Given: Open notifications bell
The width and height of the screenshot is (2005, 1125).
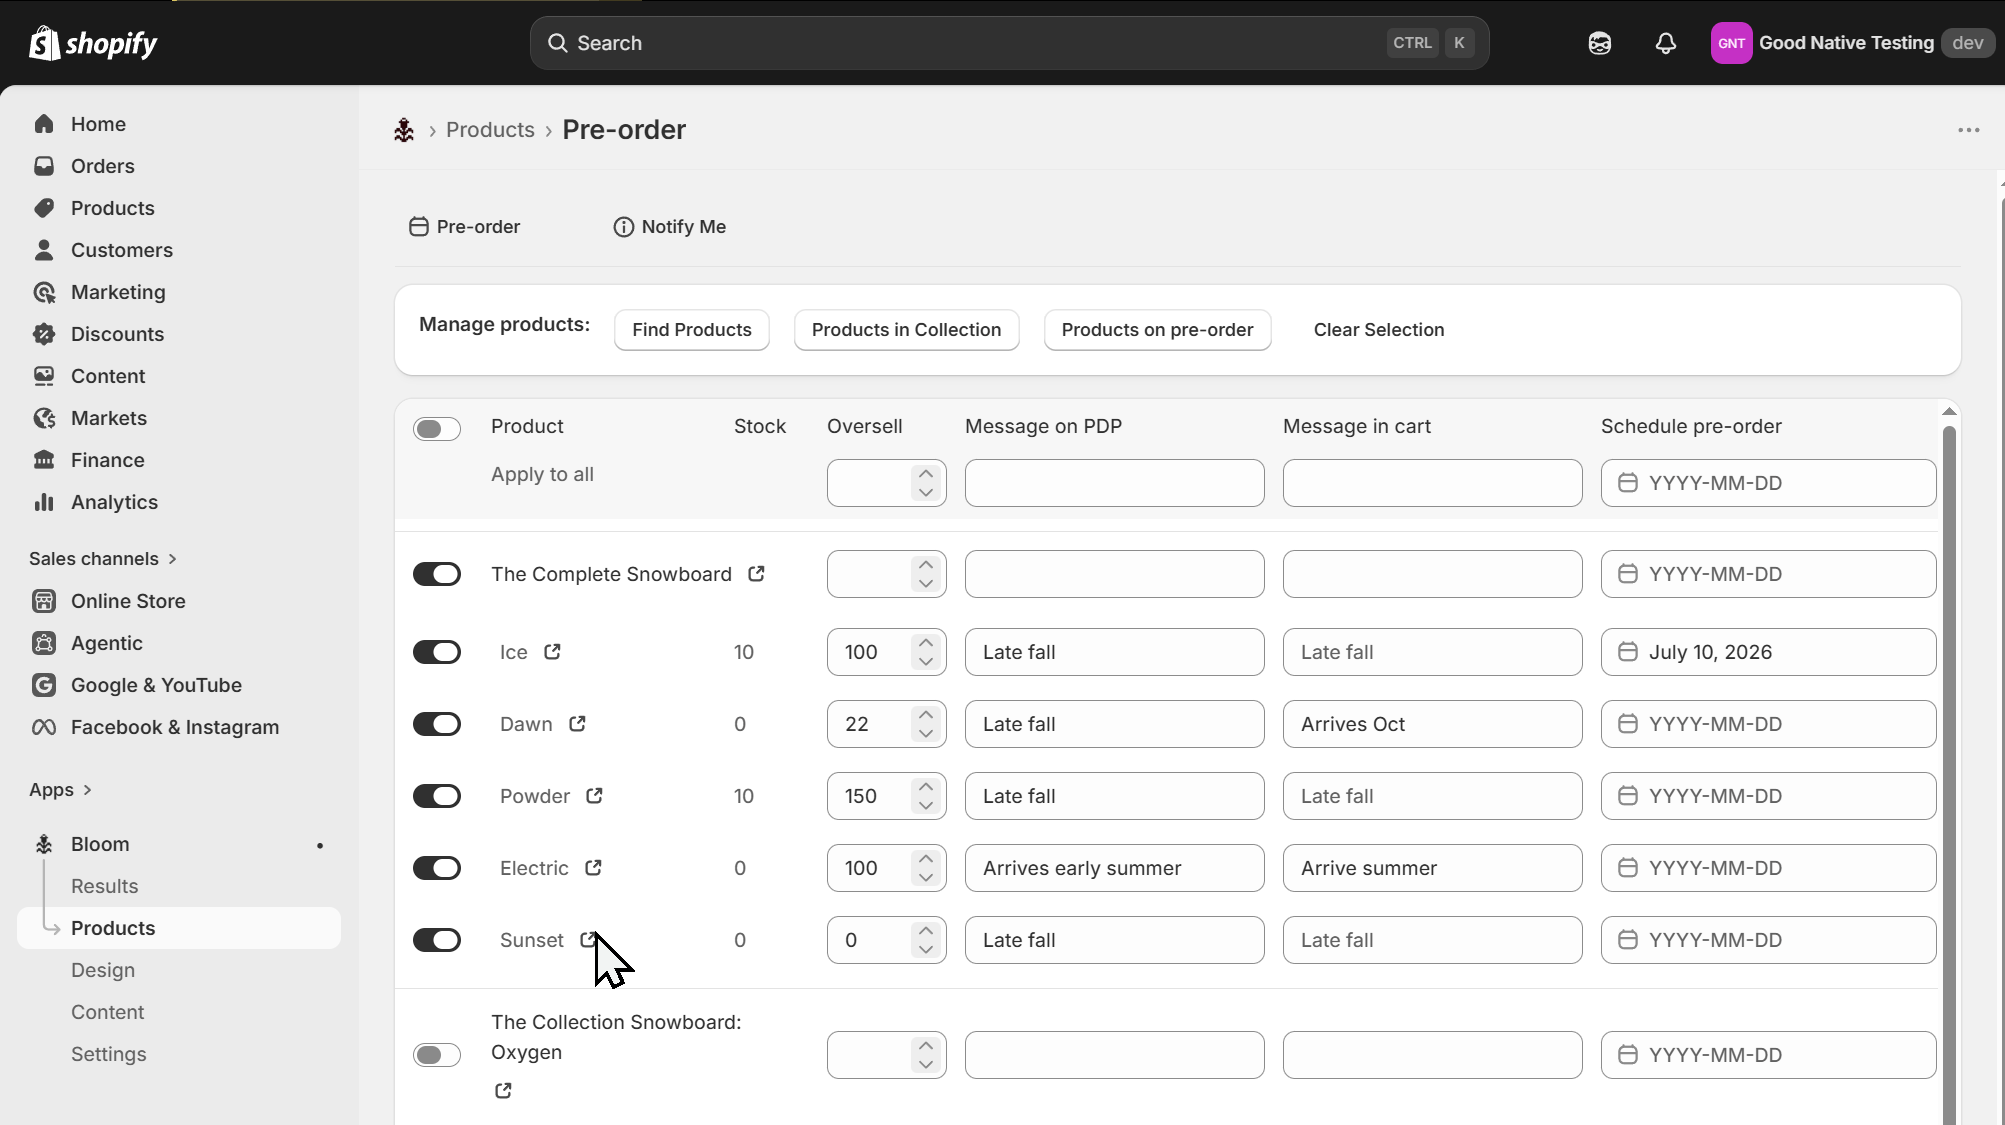Looking at the screenshot, I should point(1665,43).
